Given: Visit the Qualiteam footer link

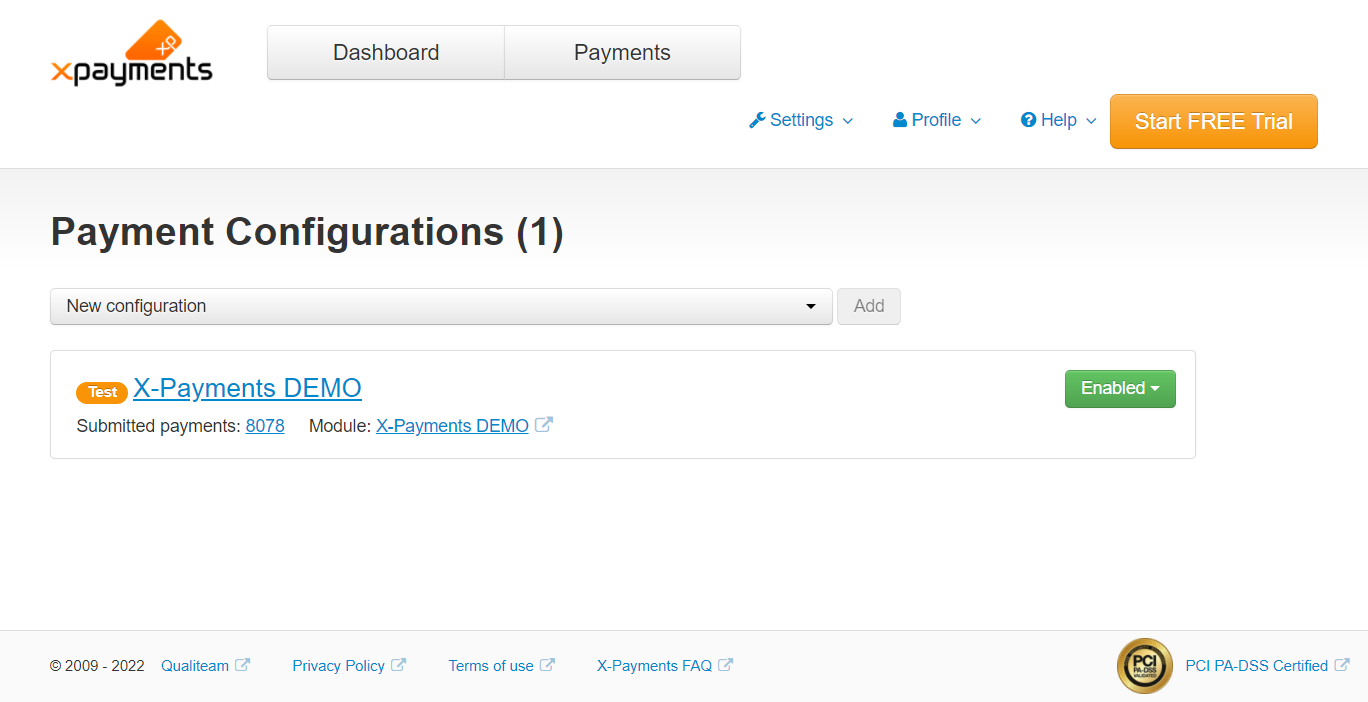Looking at the screenshot, I should point(195,666).
